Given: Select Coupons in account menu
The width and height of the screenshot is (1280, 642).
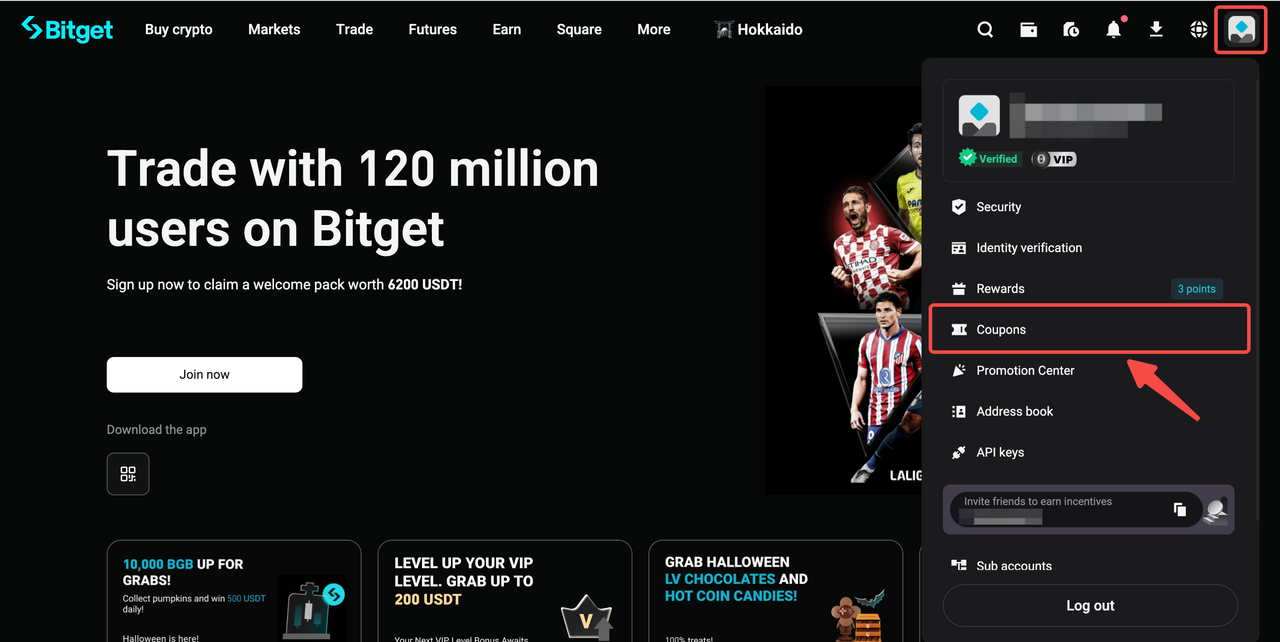Looking at the screenshot, I should [x=1090, y=329].
